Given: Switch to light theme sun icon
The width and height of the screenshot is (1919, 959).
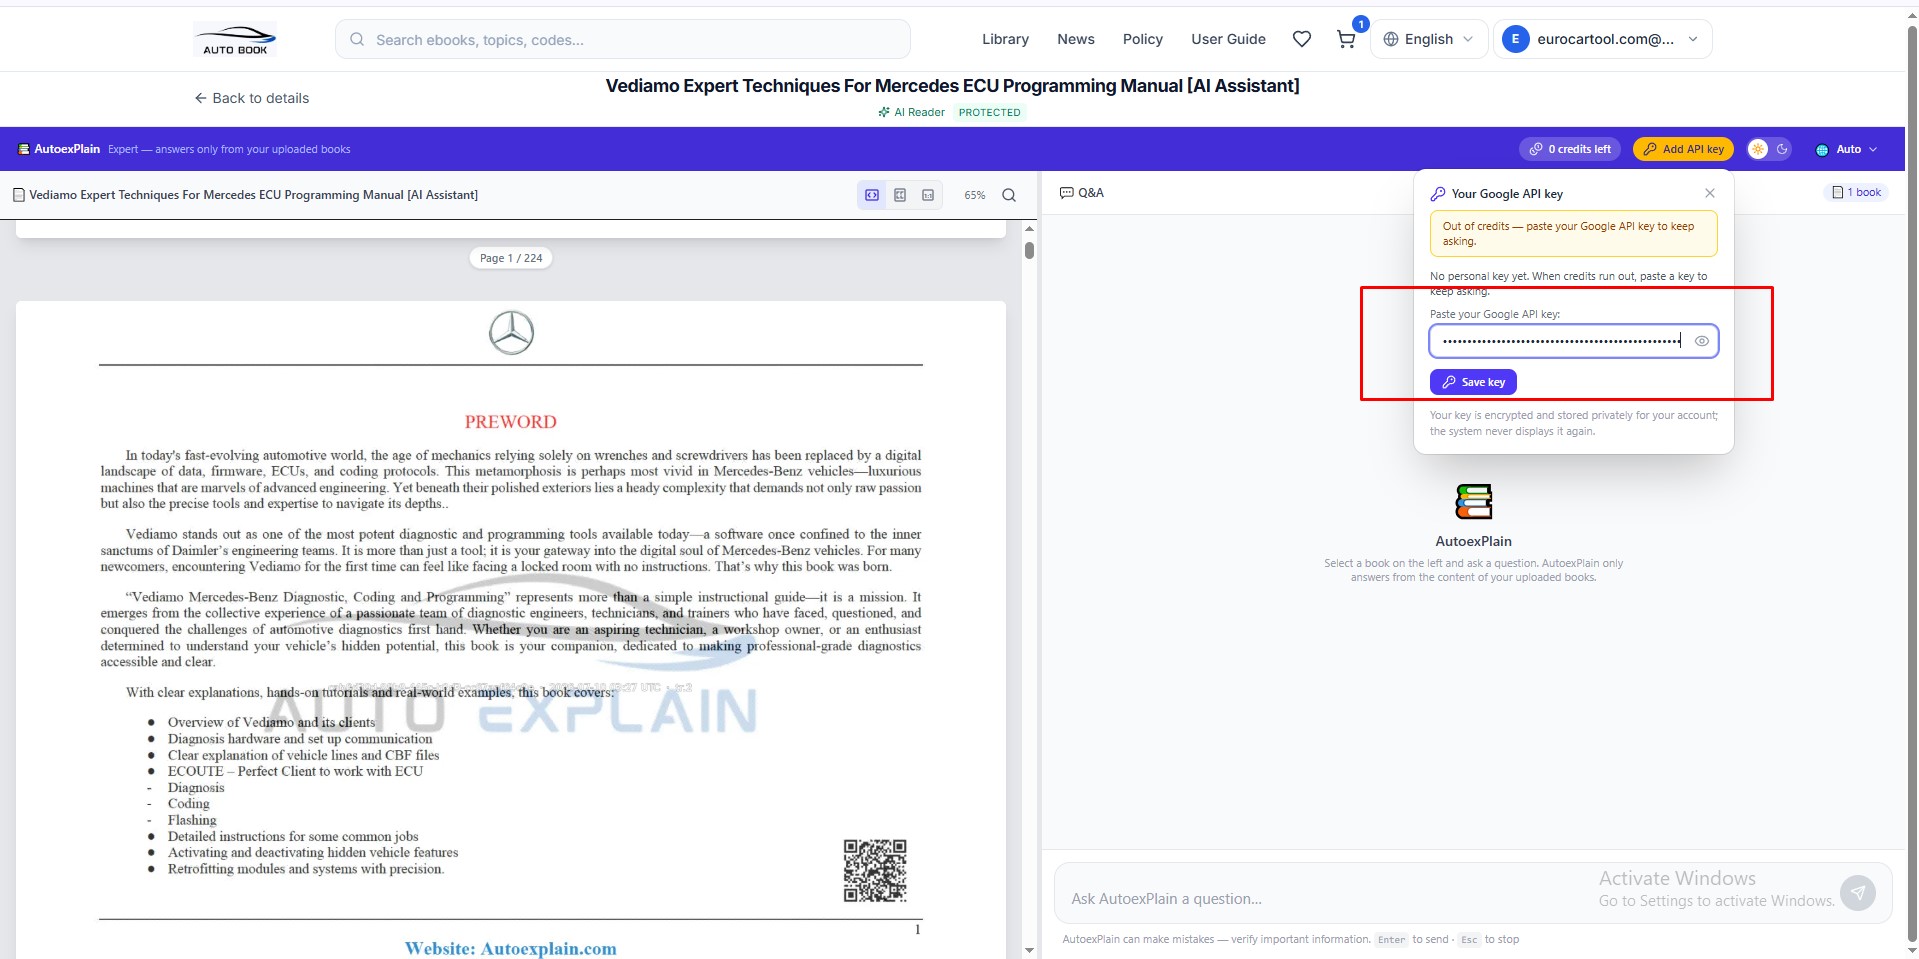Looking at the screenshot, I should click(x=1758, y=149).
